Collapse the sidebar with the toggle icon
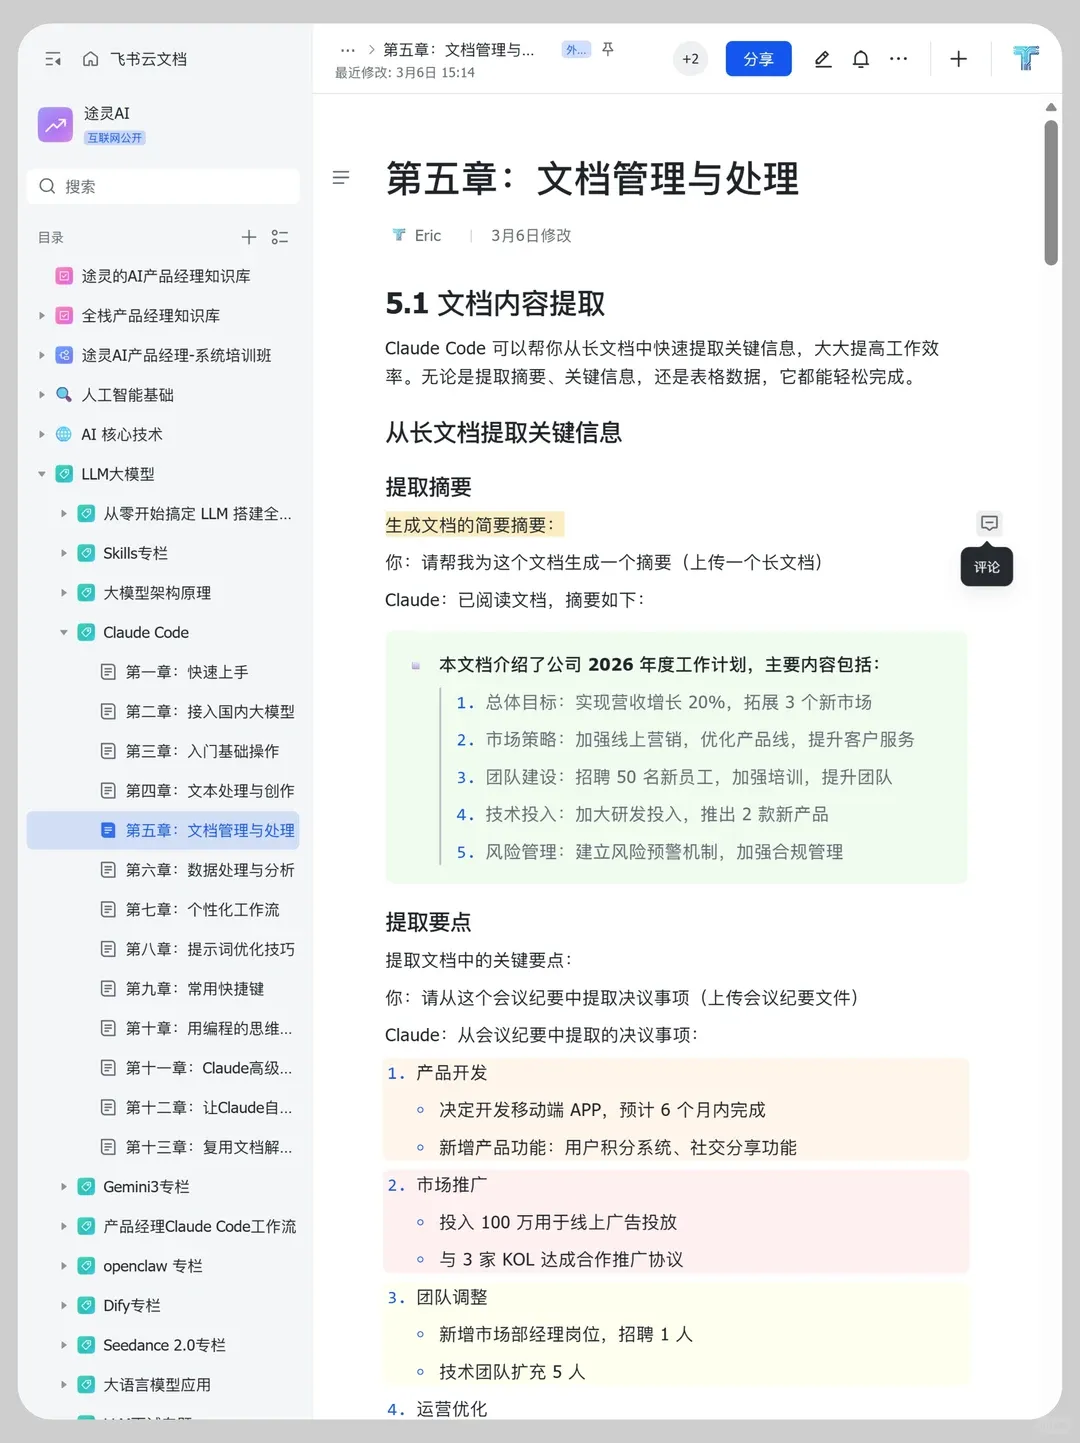The height and width of the screenshot is (1443, 1080). click(53, 59)
